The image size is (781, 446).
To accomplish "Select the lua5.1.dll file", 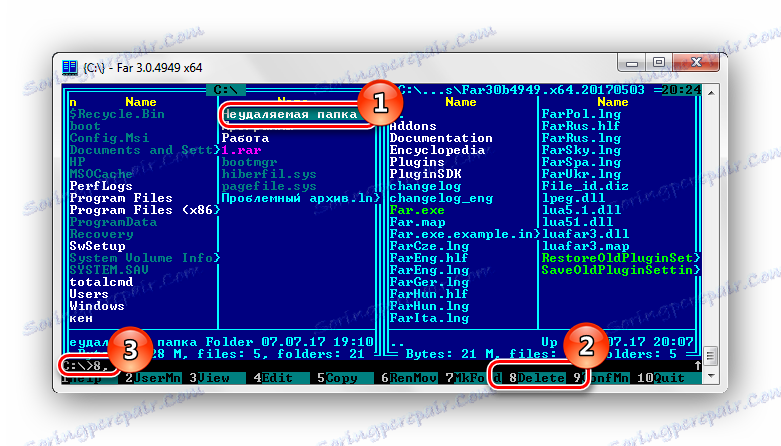I will tap(581, 210).
